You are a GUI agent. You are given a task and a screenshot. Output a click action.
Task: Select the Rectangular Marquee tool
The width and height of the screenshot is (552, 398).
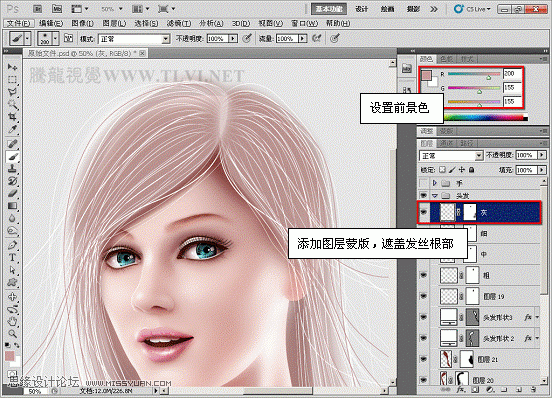13,80
